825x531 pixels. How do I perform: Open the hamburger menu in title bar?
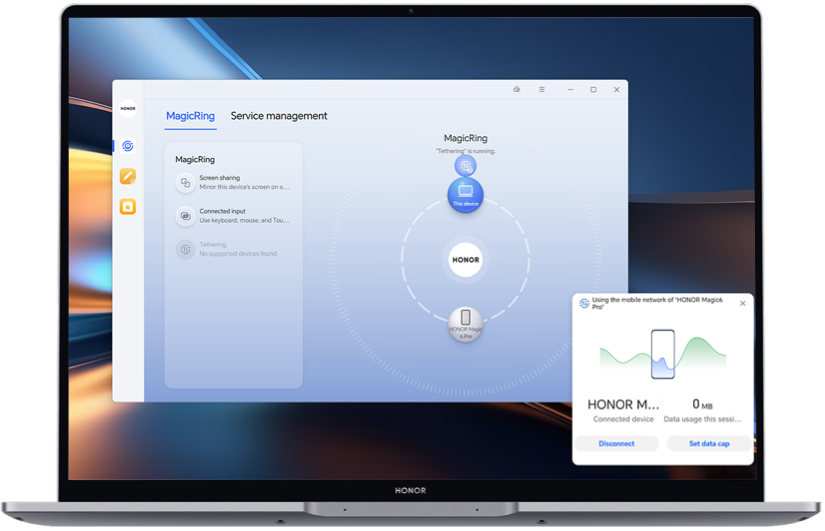point(541,89)
